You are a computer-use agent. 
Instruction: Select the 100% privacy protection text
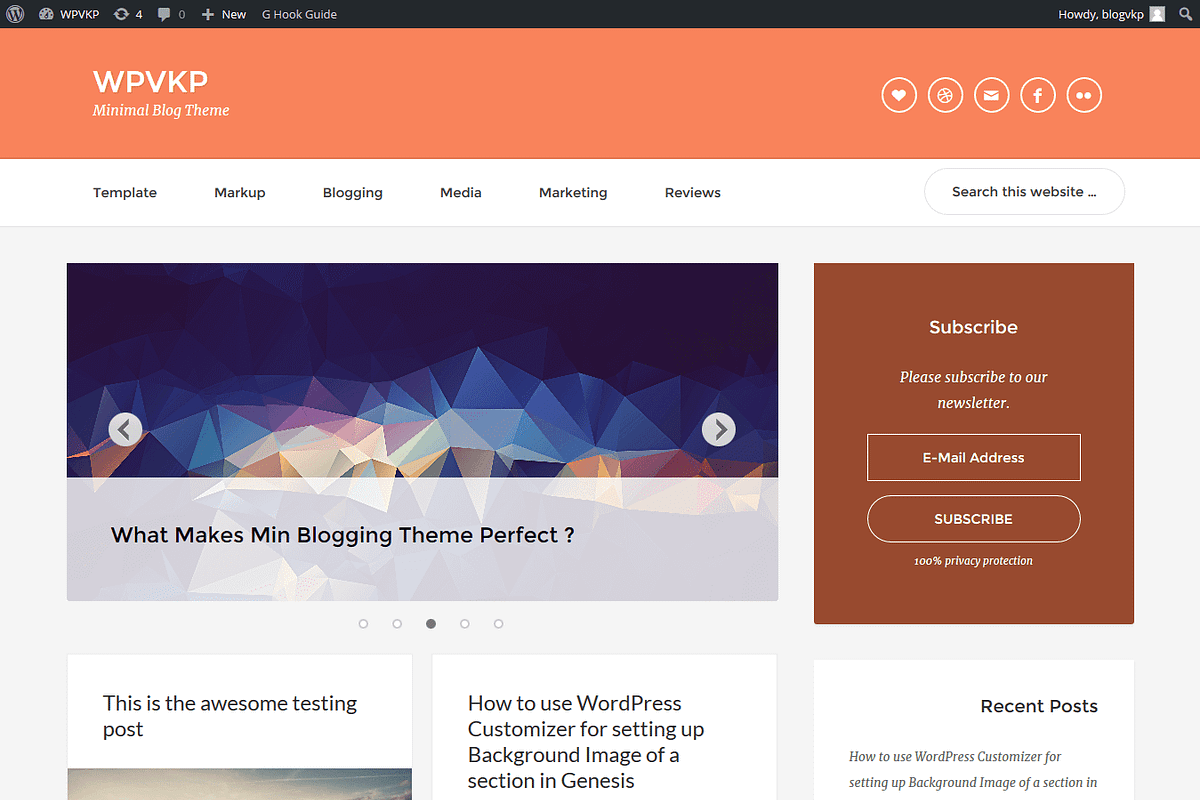tap(974, 561)
